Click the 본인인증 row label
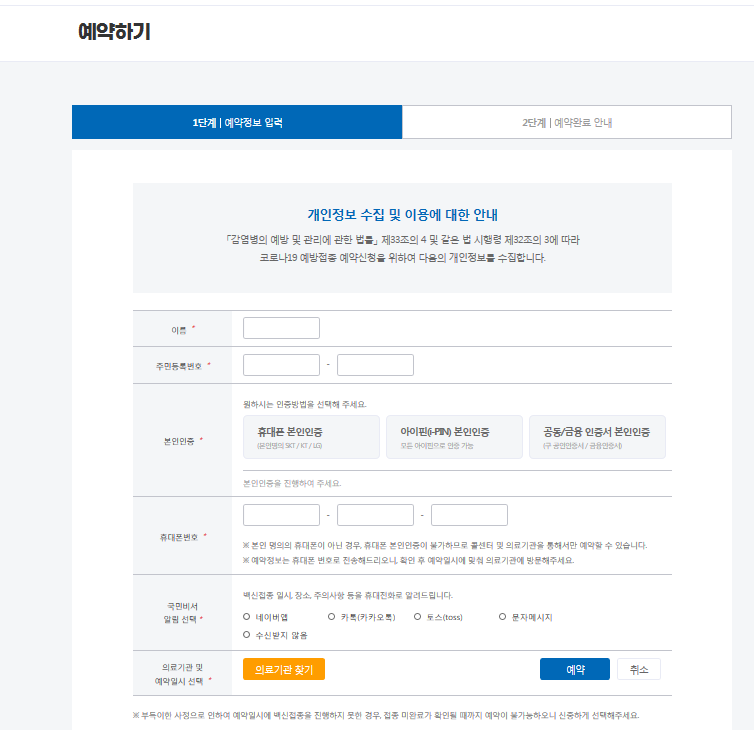 coord(179,441)
